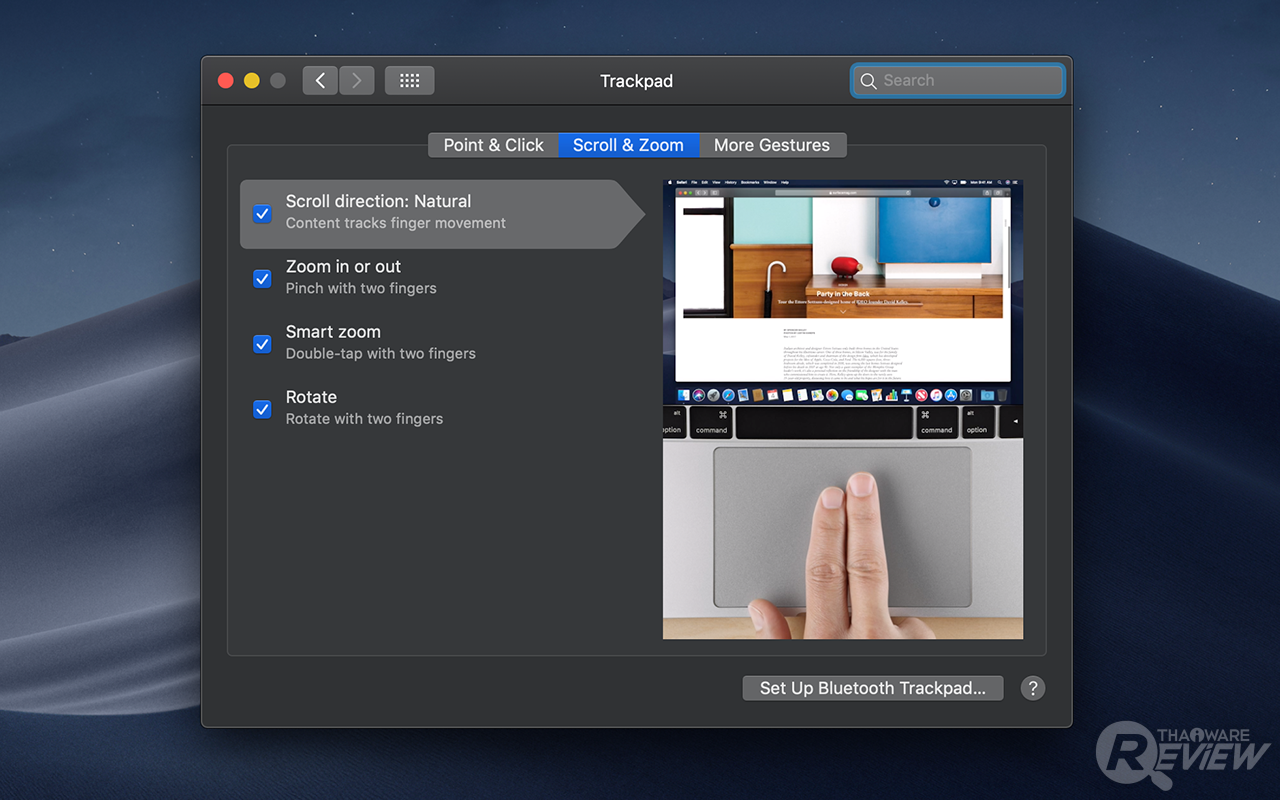Click the Thaiware Review watermark logo

[x=1184, y=753]
